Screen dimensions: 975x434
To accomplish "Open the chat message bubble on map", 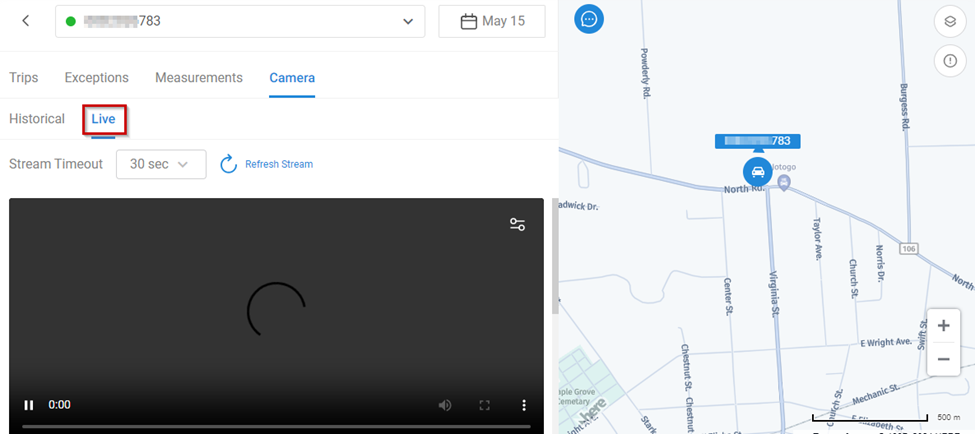I will coord(589,19).
